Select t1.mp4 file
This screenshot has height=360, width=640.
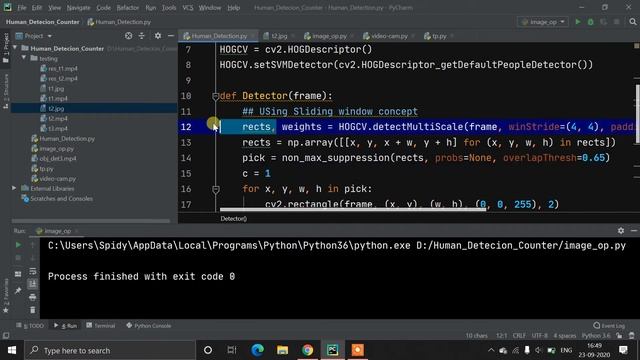tap(53, 98)
